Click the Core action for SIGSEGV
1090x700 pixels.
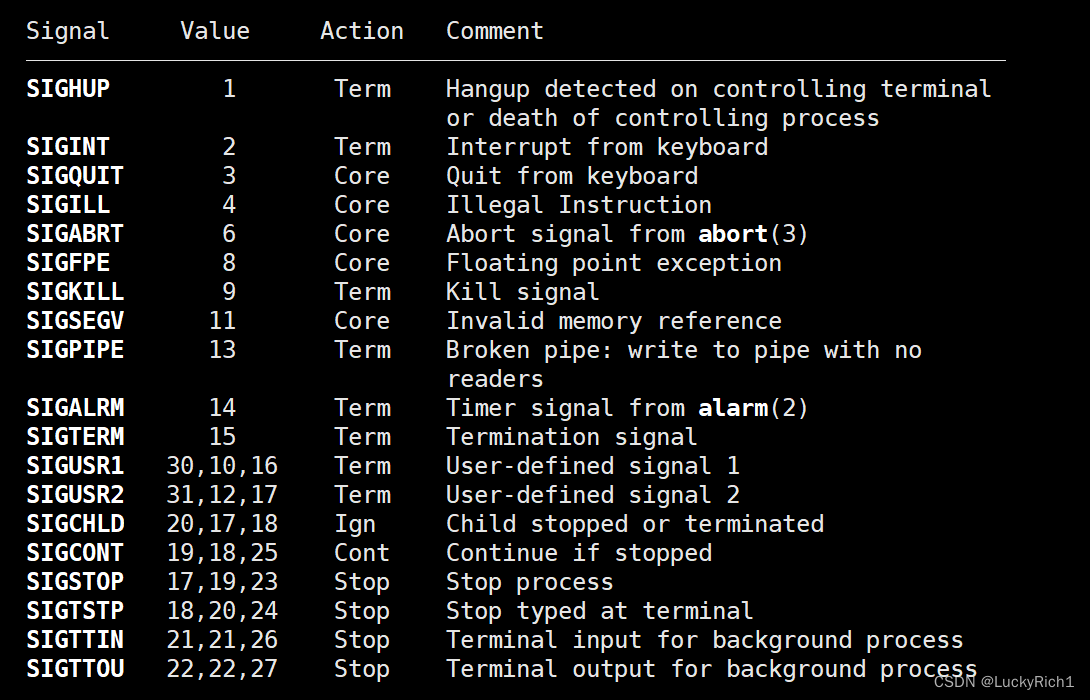coord(361,321)
